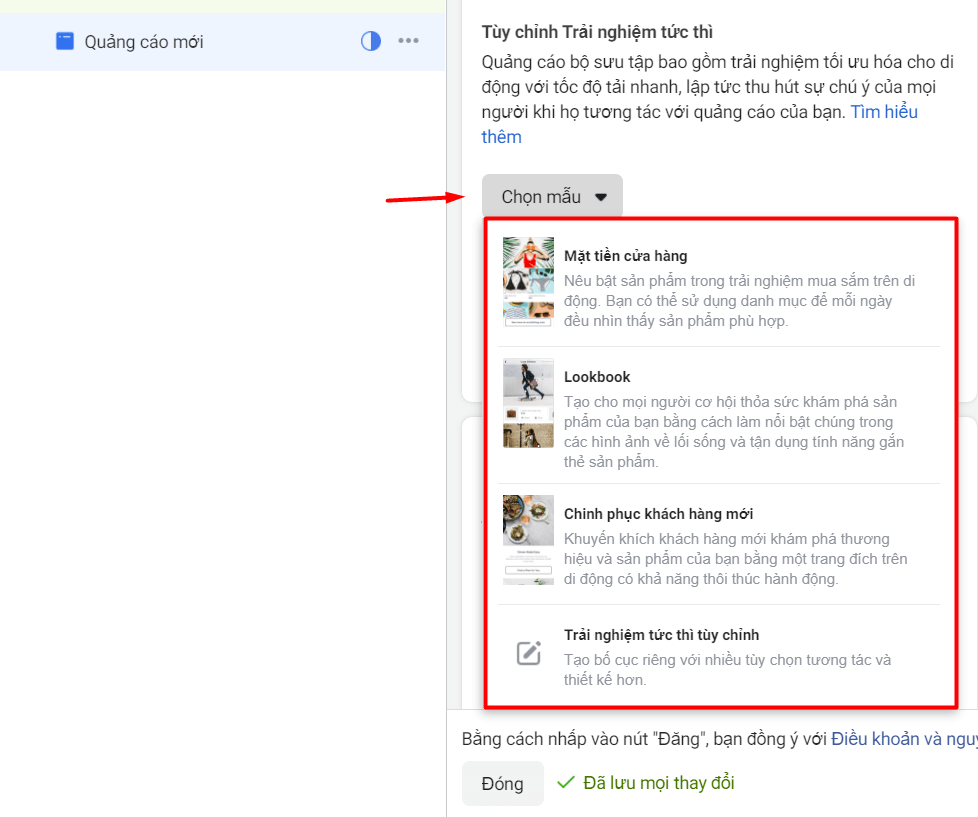978x817 pixels.
Task: Click the blue ad icon beside Quảng cáo mới
Action: point(65,42)
